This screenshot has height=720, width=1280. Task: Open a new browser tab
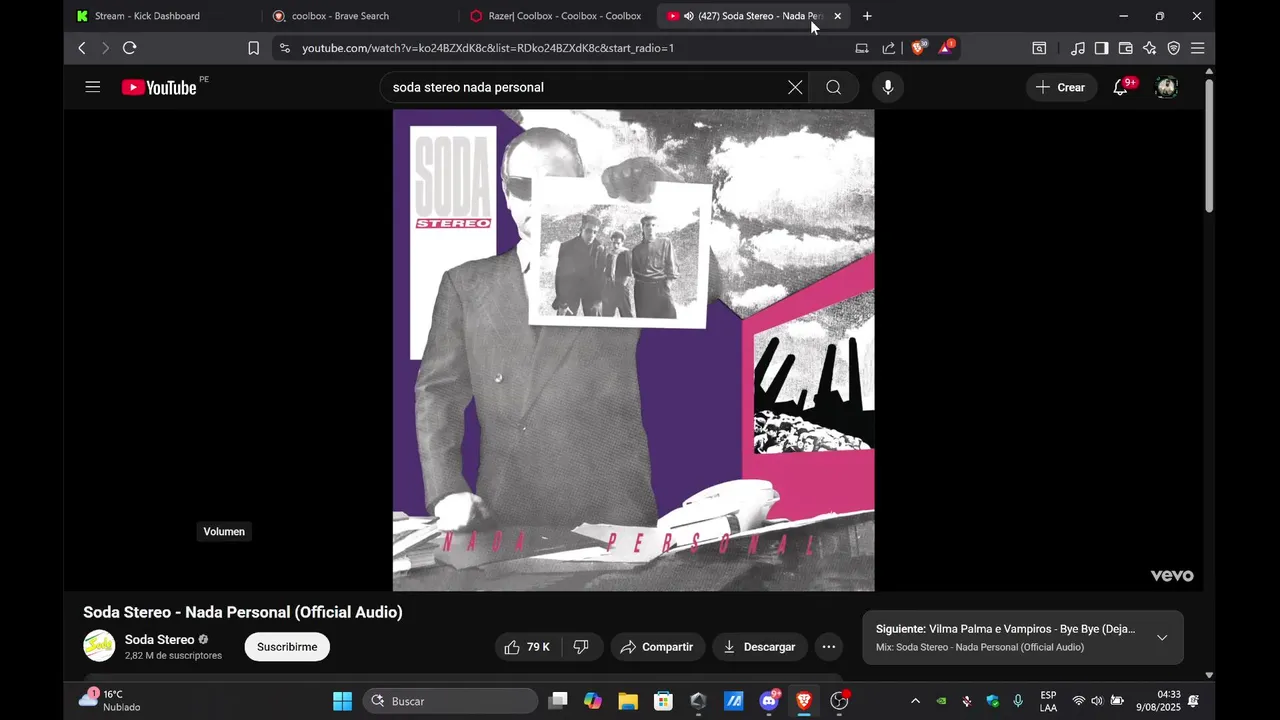[867, 16]
